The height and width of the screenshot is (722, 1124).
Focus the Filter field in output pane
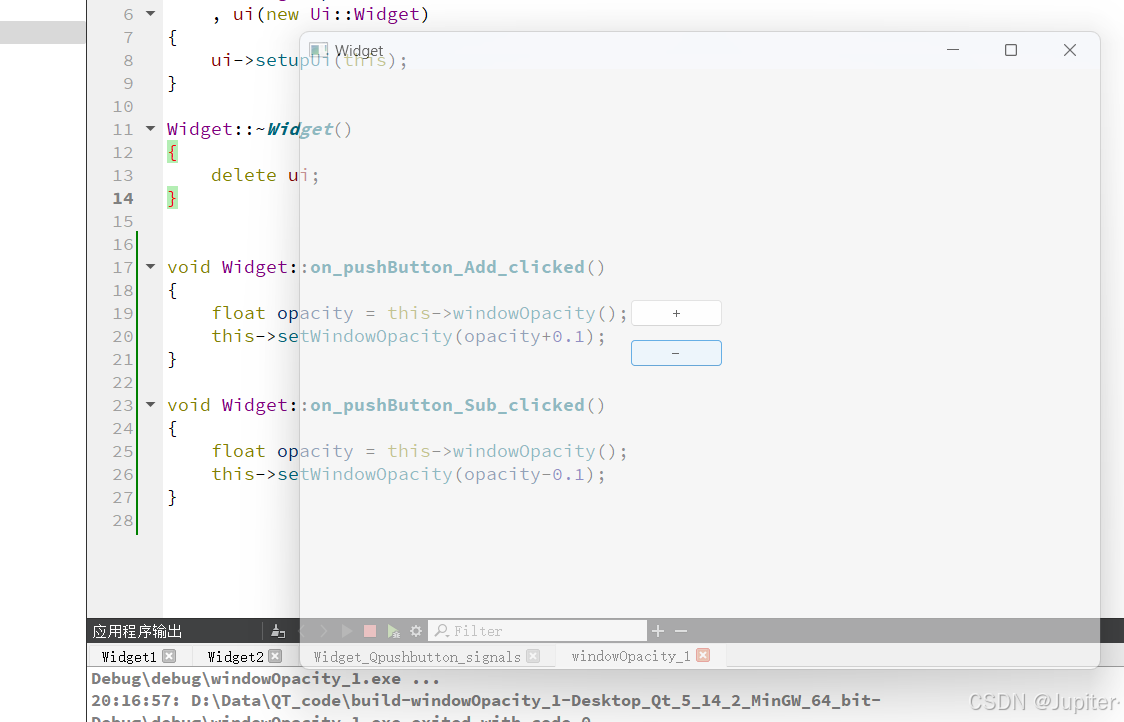[538, 631]
